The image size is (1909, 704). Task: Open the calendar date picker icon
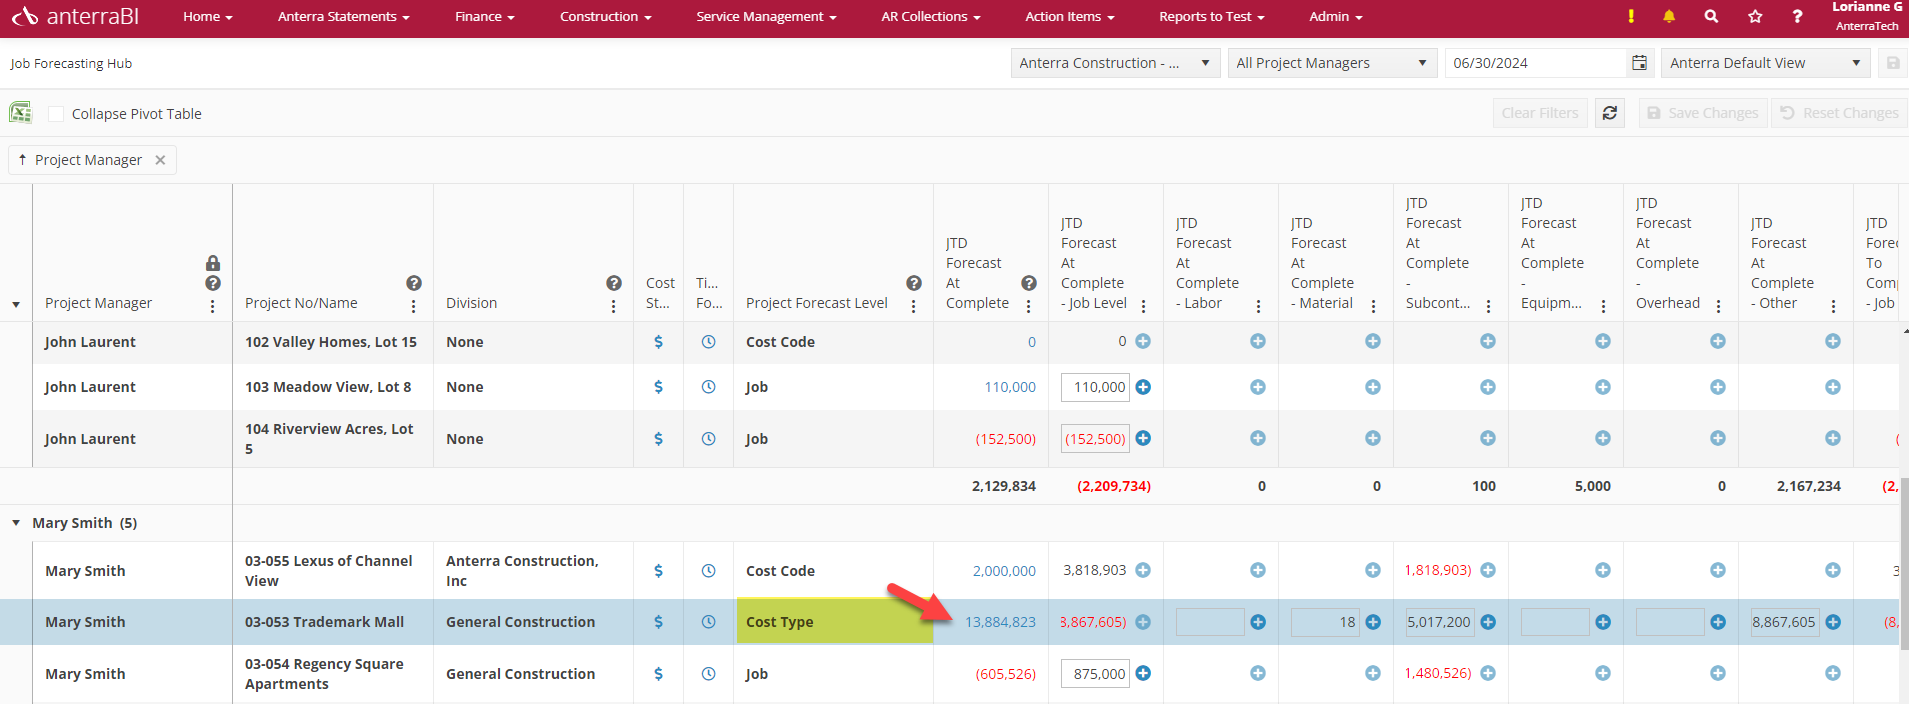tap(1639, 63)
